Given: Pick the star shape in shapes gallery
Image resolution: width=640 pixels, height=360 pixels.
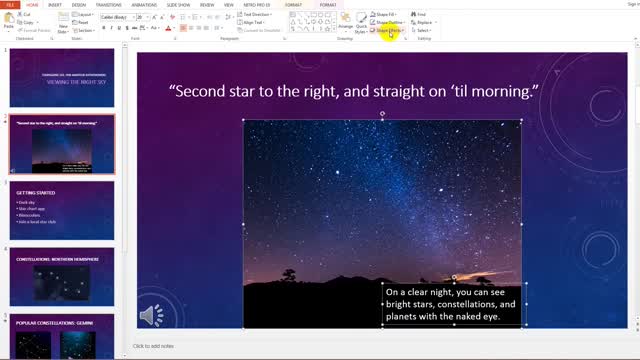Looking at the screenshot, I should [327, 29].
